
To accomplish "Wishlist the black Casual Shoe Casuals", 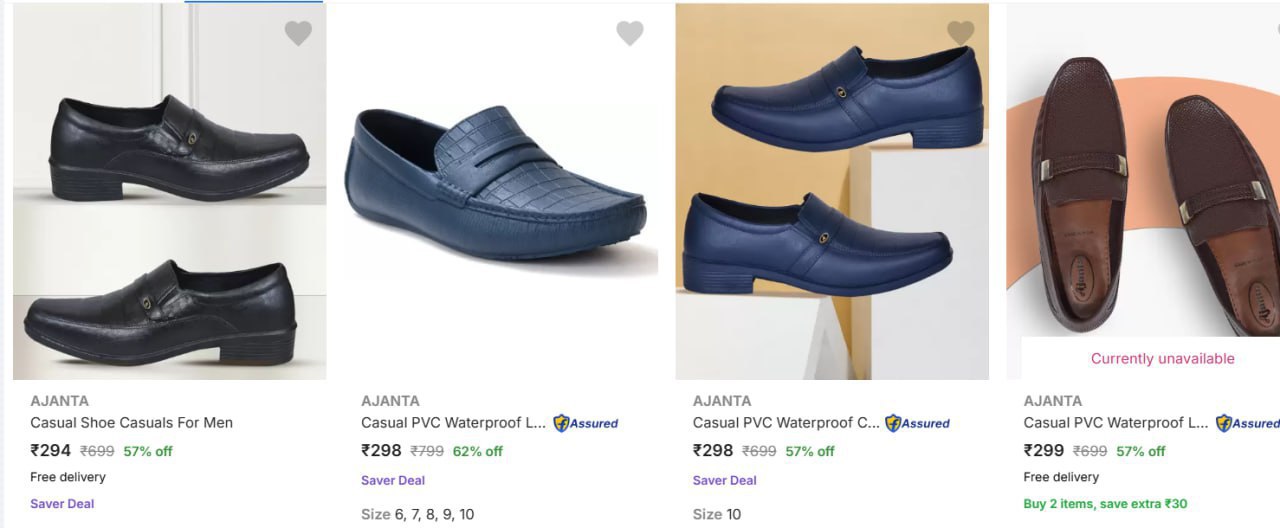I will click(x=298, y=34).
